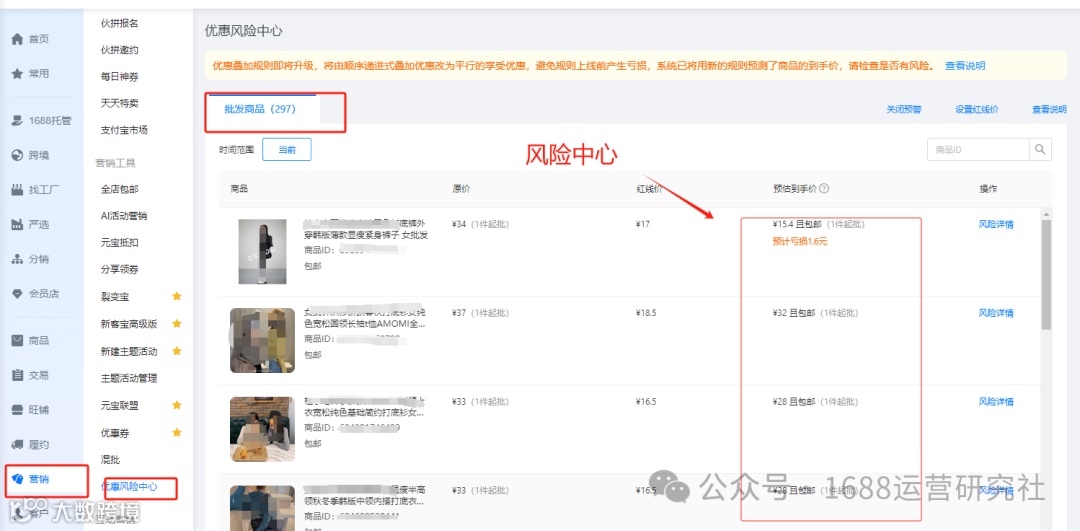Click the ¥17 red-line price
The image size is (1080, 531).
(643, 225)
